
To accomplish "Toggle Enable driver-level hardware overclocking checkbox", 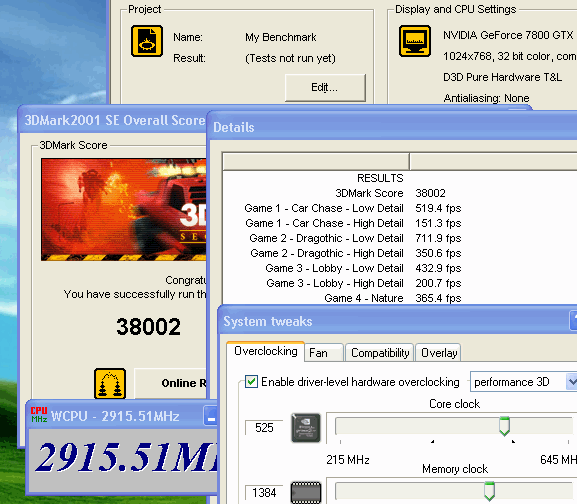I will [252, 381].
